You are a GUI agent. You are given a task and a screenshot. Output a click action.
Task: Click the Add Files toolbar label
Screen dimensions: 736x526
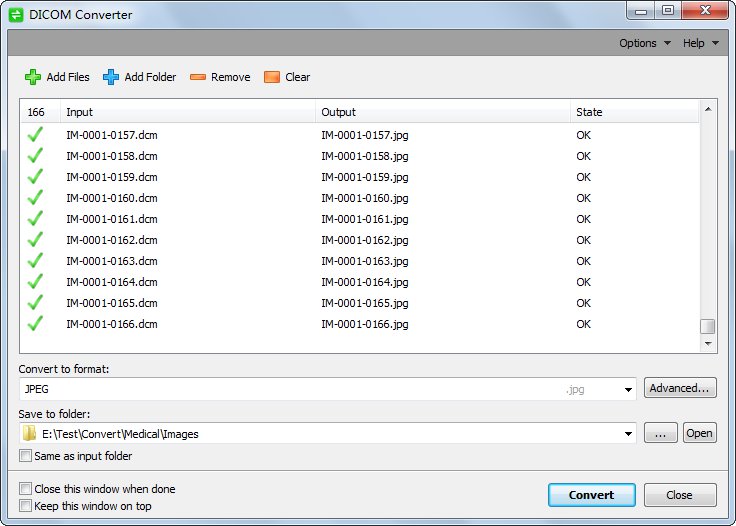[68, 77]
